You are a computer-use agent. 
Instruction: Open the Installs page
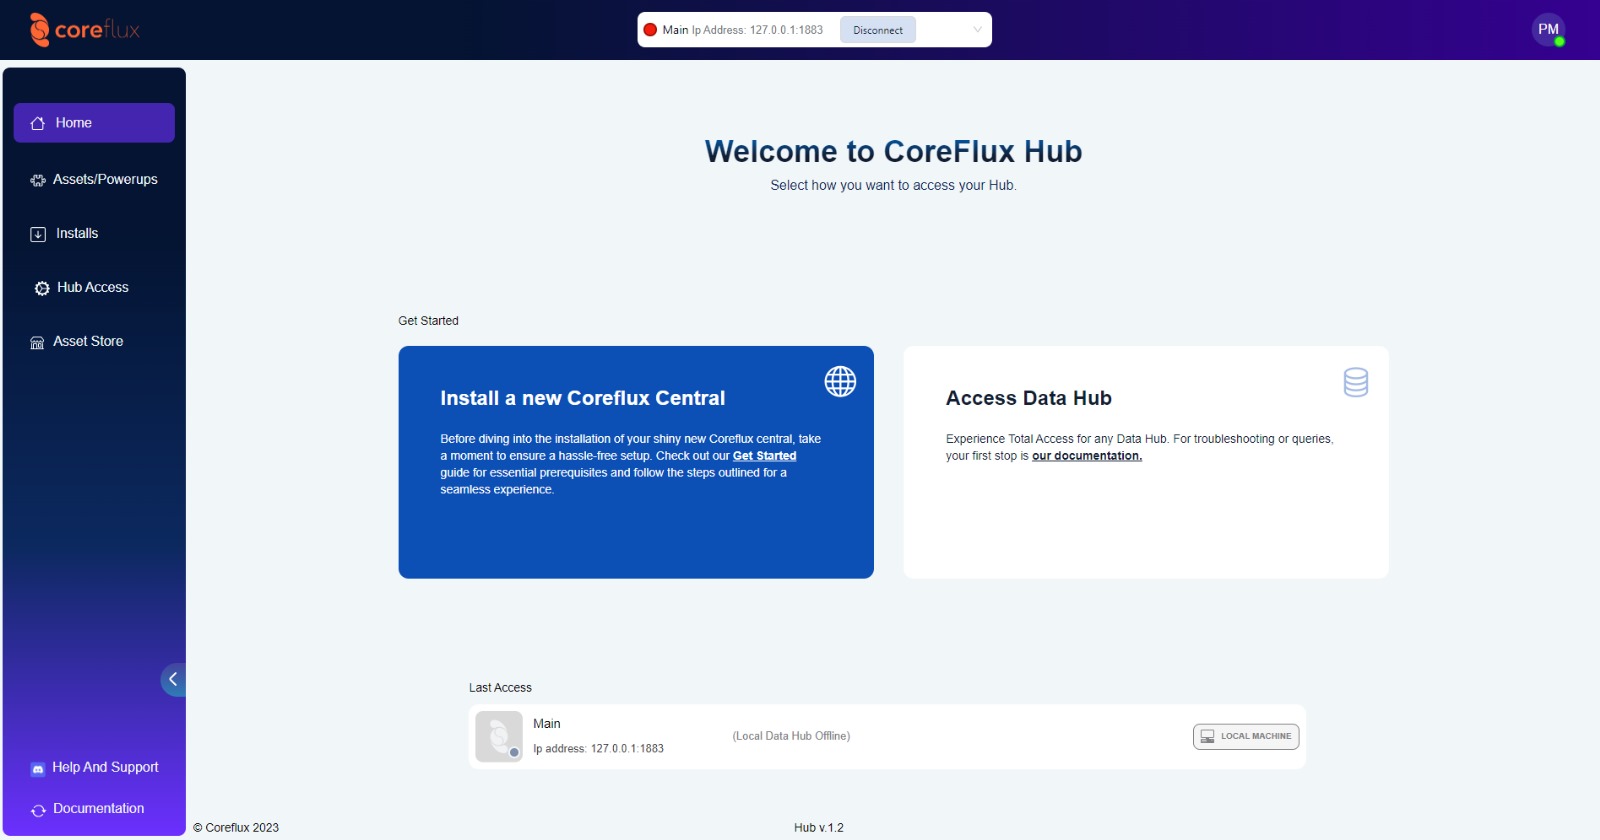click(x=76, y=234)
